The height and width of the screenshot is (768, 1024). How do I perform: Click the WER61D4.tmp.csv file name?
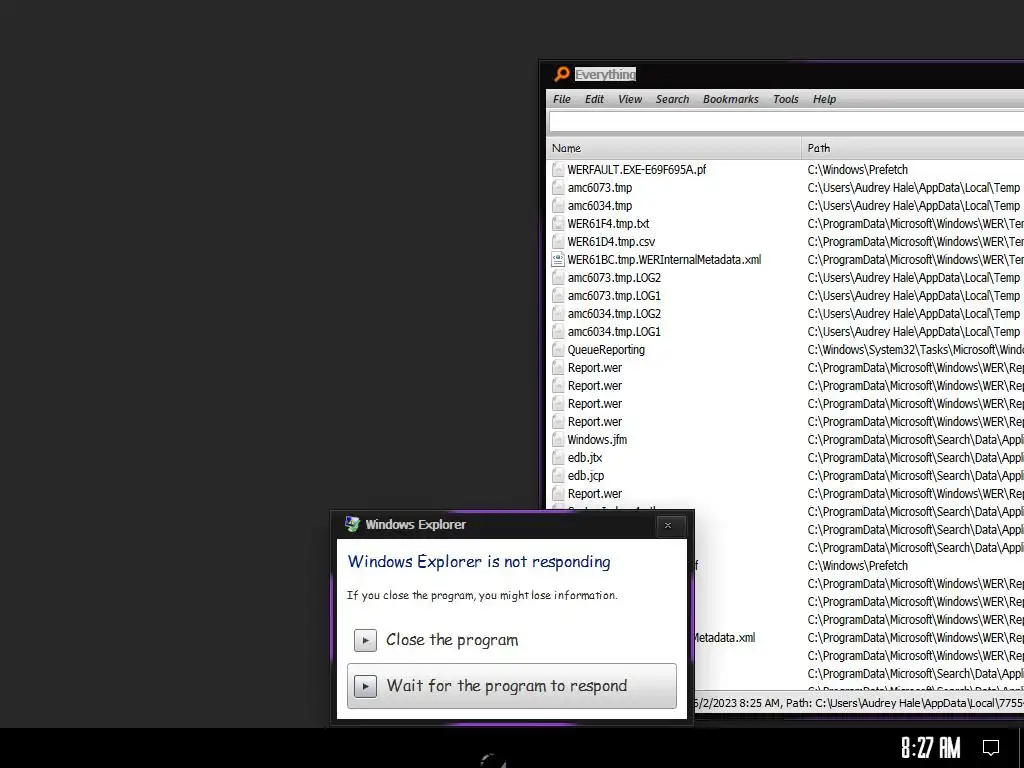point(611,242)
